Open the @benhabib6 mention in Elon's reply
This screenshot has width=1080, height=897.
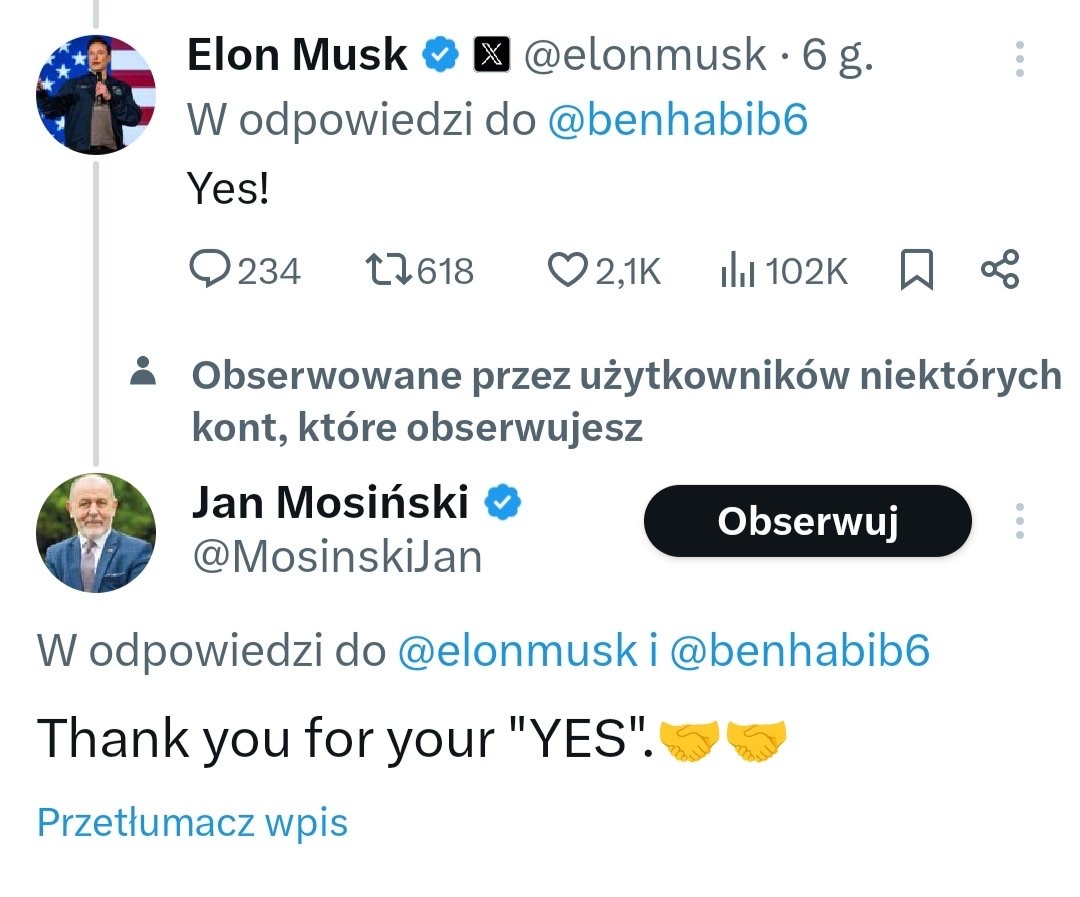[x=678, y=121]
